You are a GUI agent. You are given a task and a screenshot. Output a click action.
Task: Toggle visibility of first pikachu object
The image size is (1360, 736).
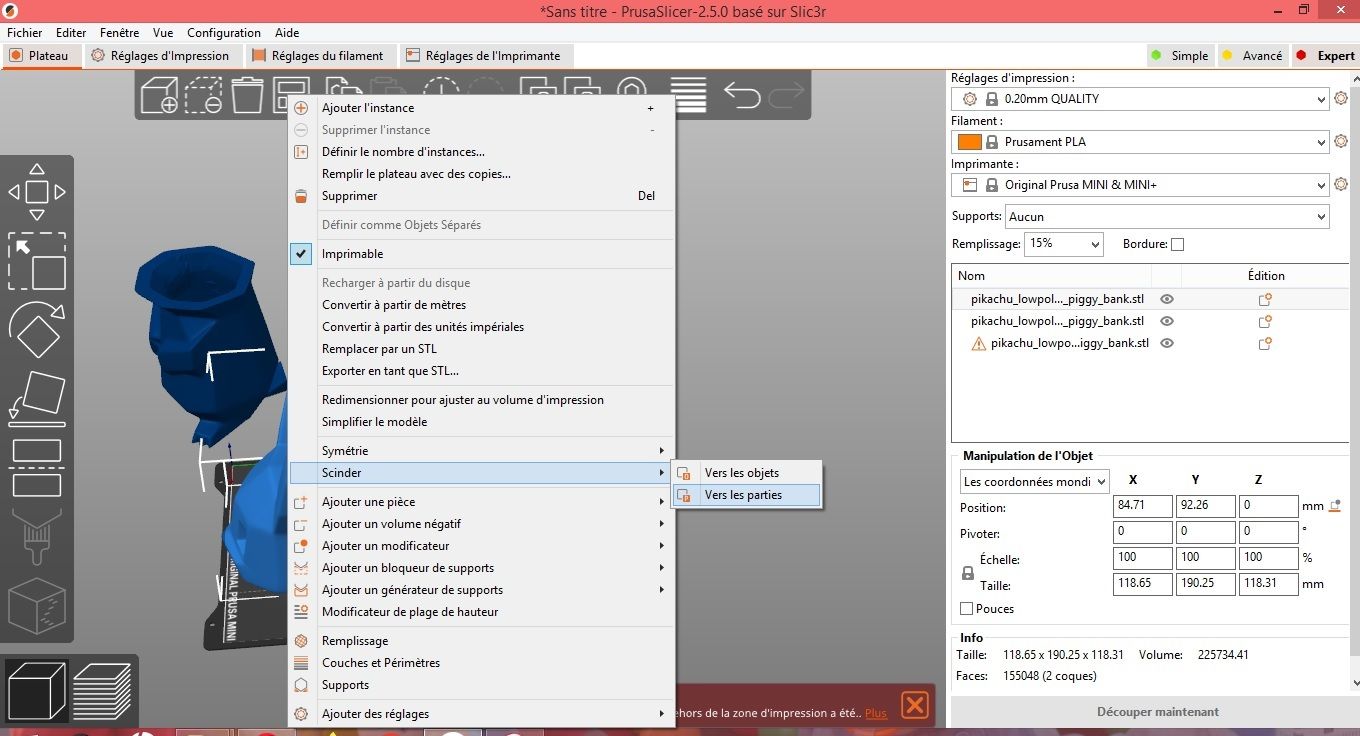pos(1166,299)
